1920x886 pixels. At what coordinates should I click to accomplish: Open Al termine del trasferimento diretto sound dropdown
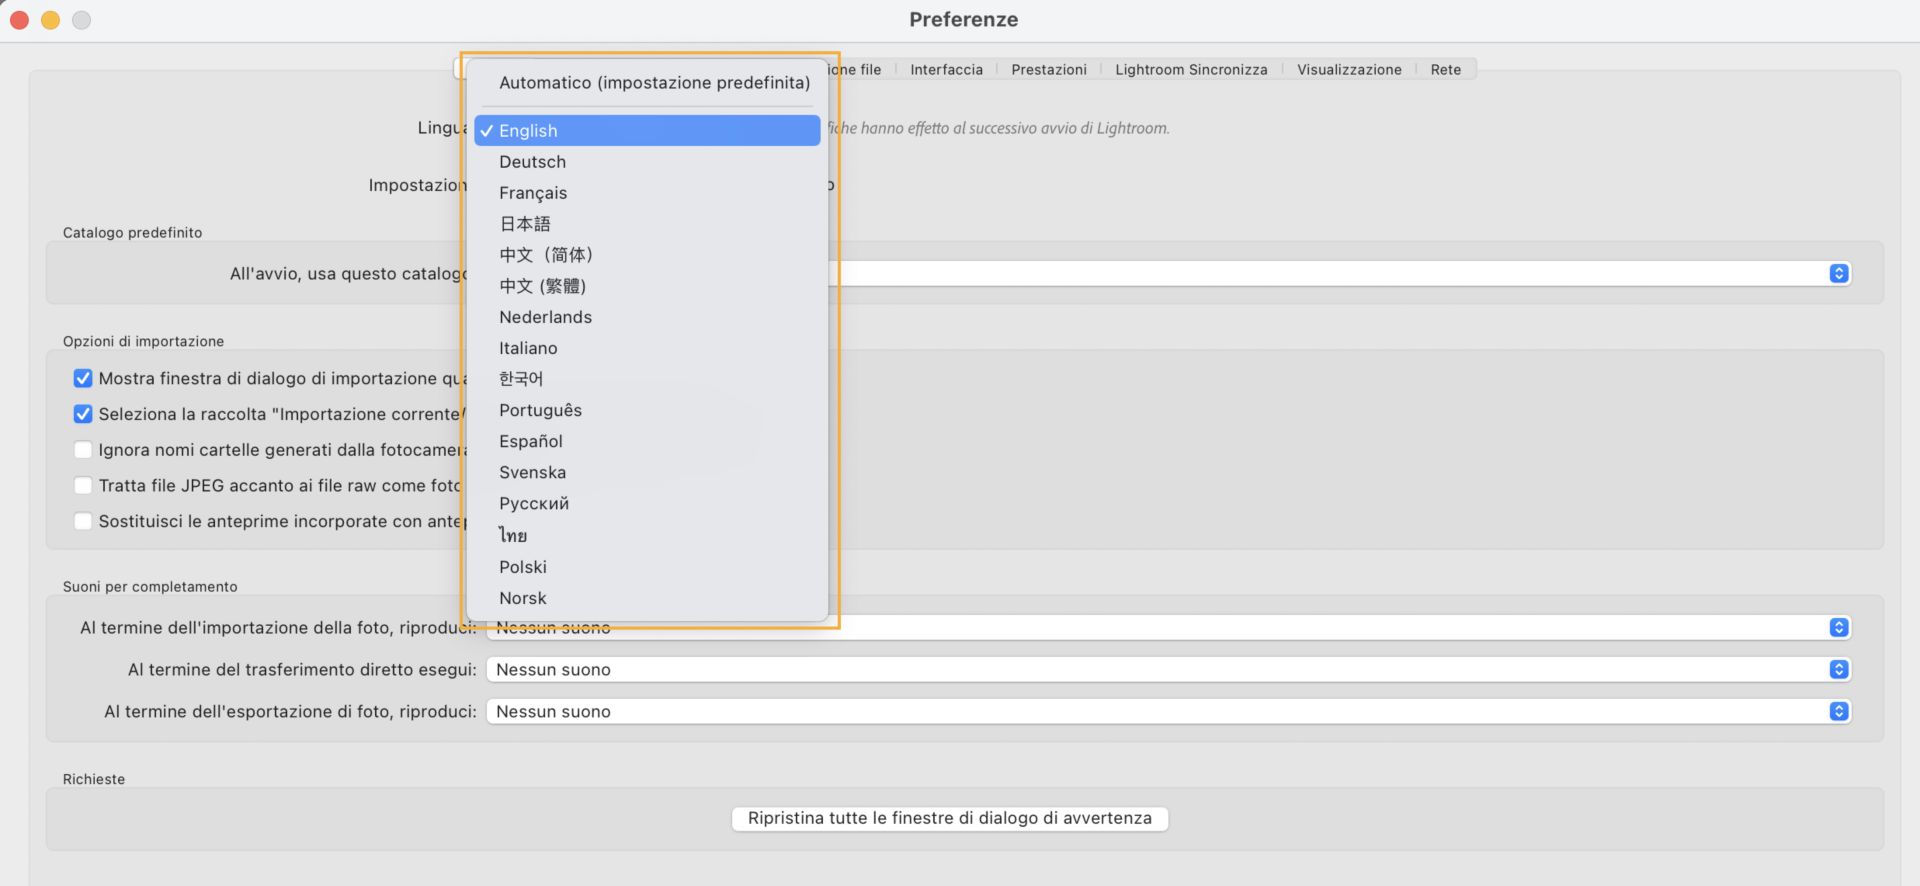point(1168,670)
